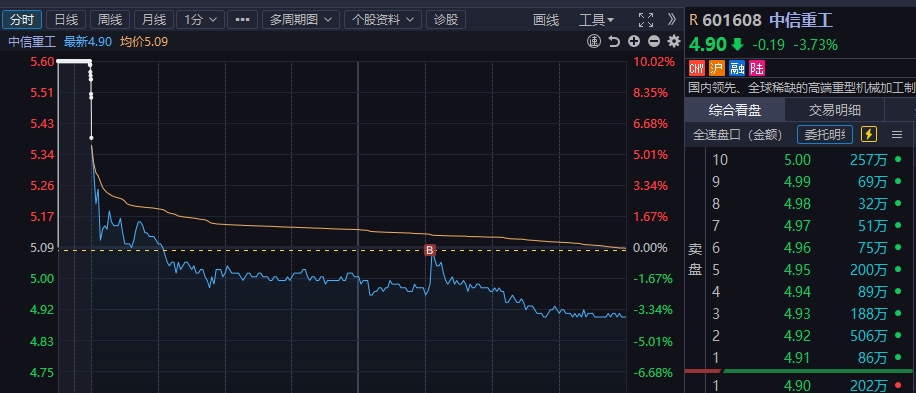The width and height of the screenshot is (916, 393).
Task: Open the 多周期图 dropdown
Action: tap(301, 20)
